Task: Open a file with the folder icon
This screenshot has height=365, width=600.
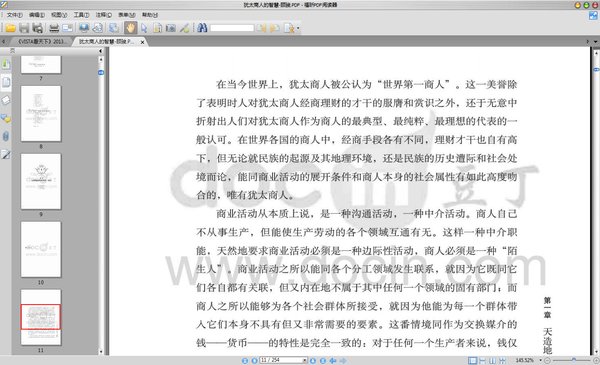Action: [x=10, y=28]
